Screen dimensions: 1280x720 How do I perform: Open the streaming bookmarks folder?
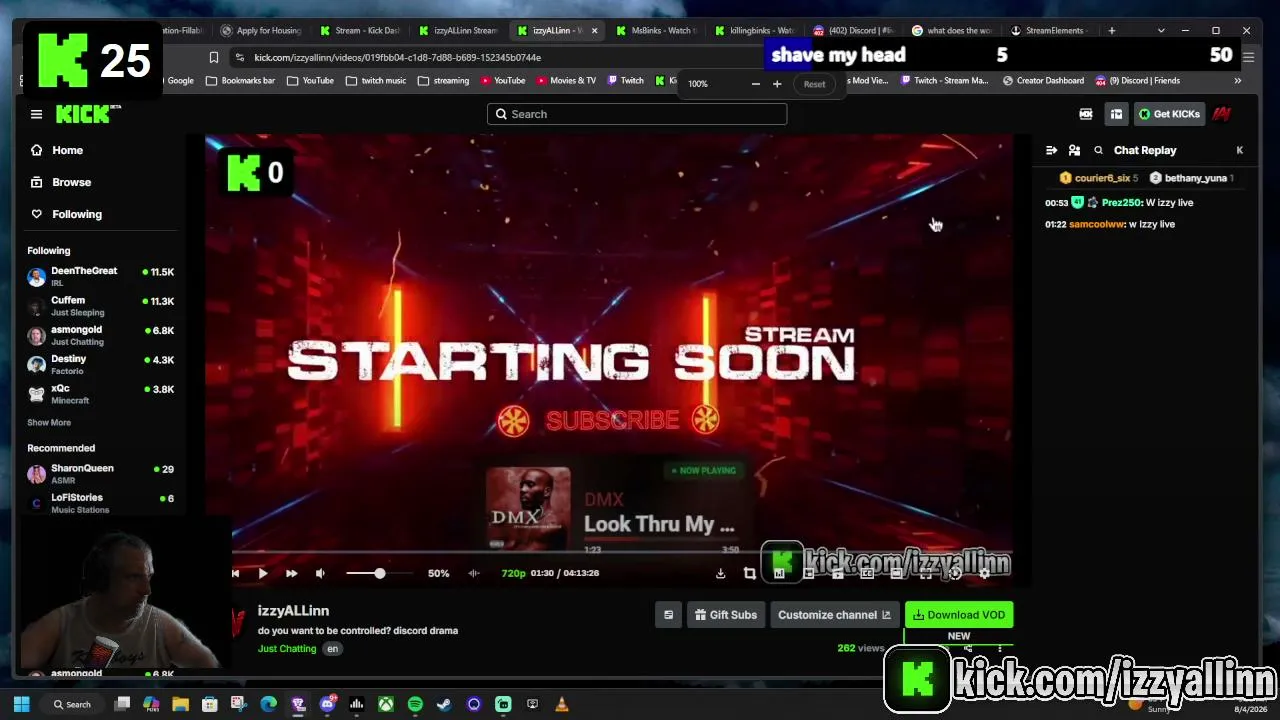[443, 81]
